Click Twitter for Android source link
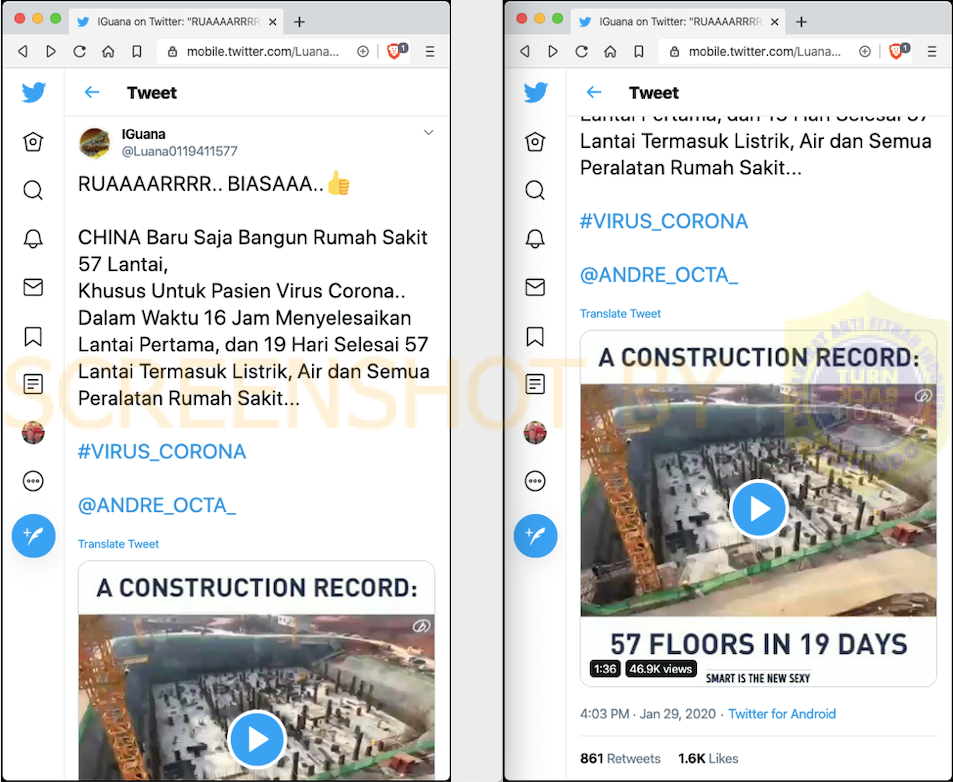The height and width of the screenshot is (782, 953). click(782, 714)
